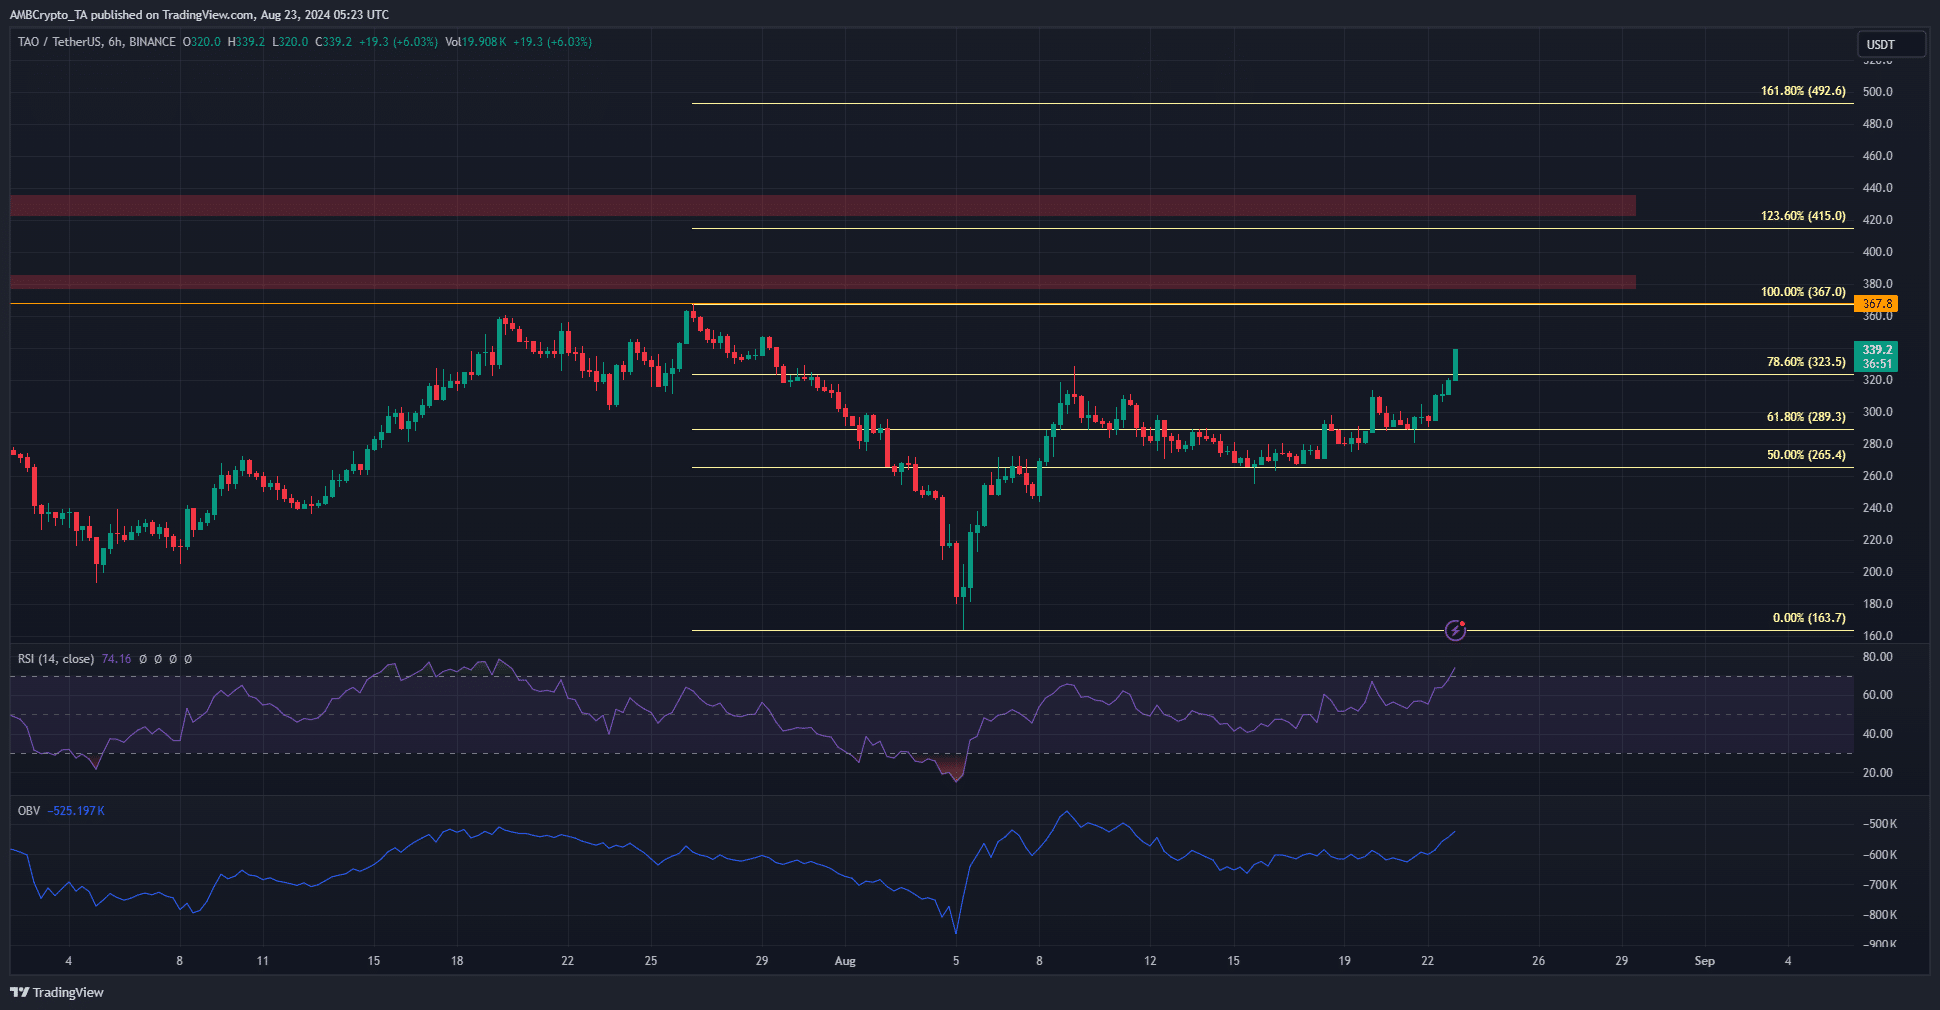Click the RSI (14, close) indicator label
Viewport: 1940px width, 1010px height.
(x=56, y=659)
